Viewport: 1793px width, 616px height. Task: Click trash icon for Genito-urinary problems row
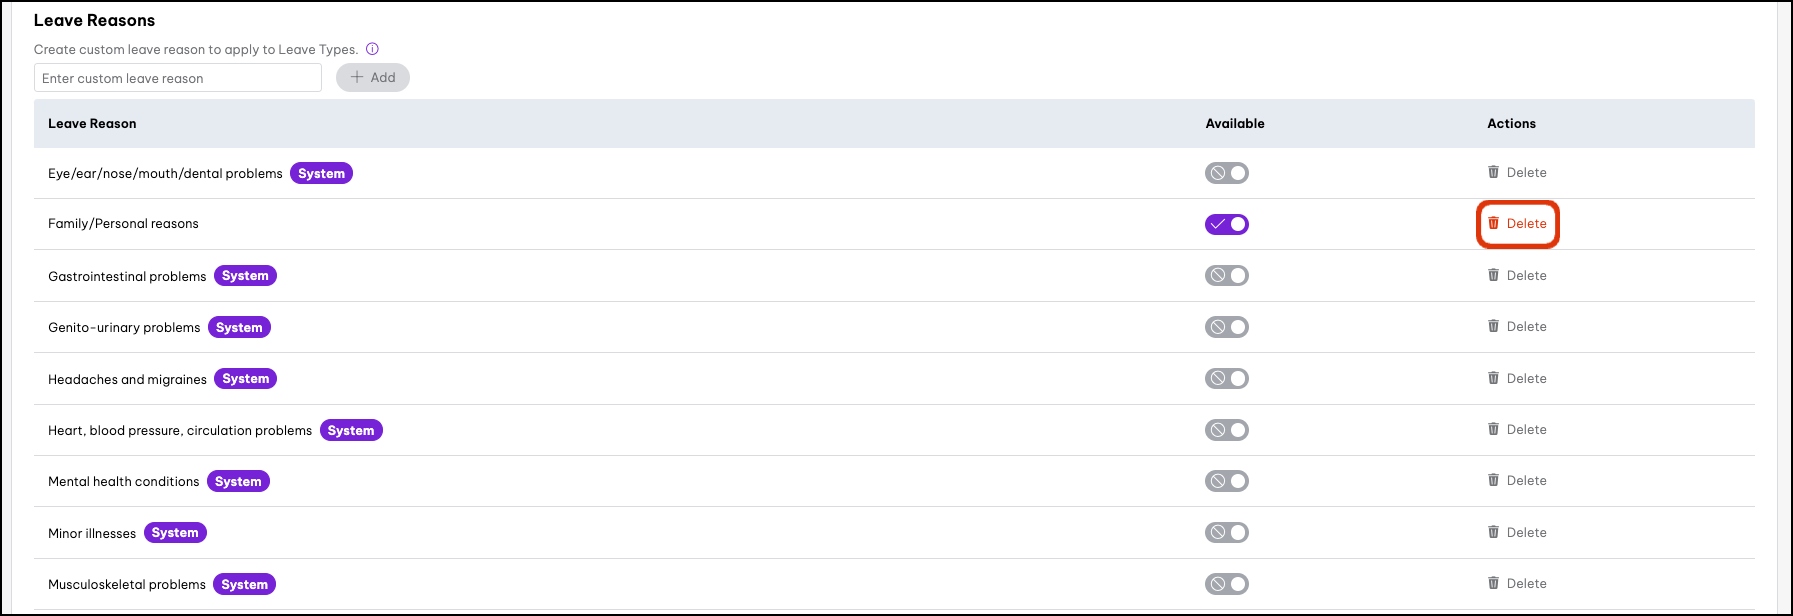(x=1493, y=326)
